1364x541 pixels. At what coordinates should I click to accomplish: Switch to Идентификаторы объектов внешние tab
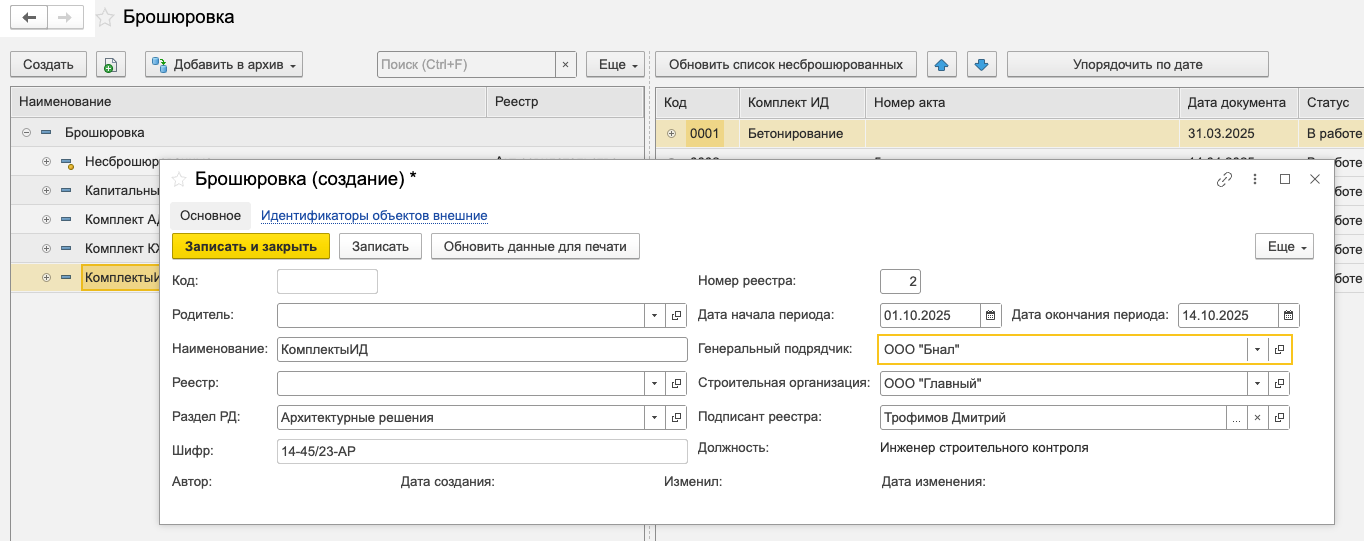coord(374,215)
